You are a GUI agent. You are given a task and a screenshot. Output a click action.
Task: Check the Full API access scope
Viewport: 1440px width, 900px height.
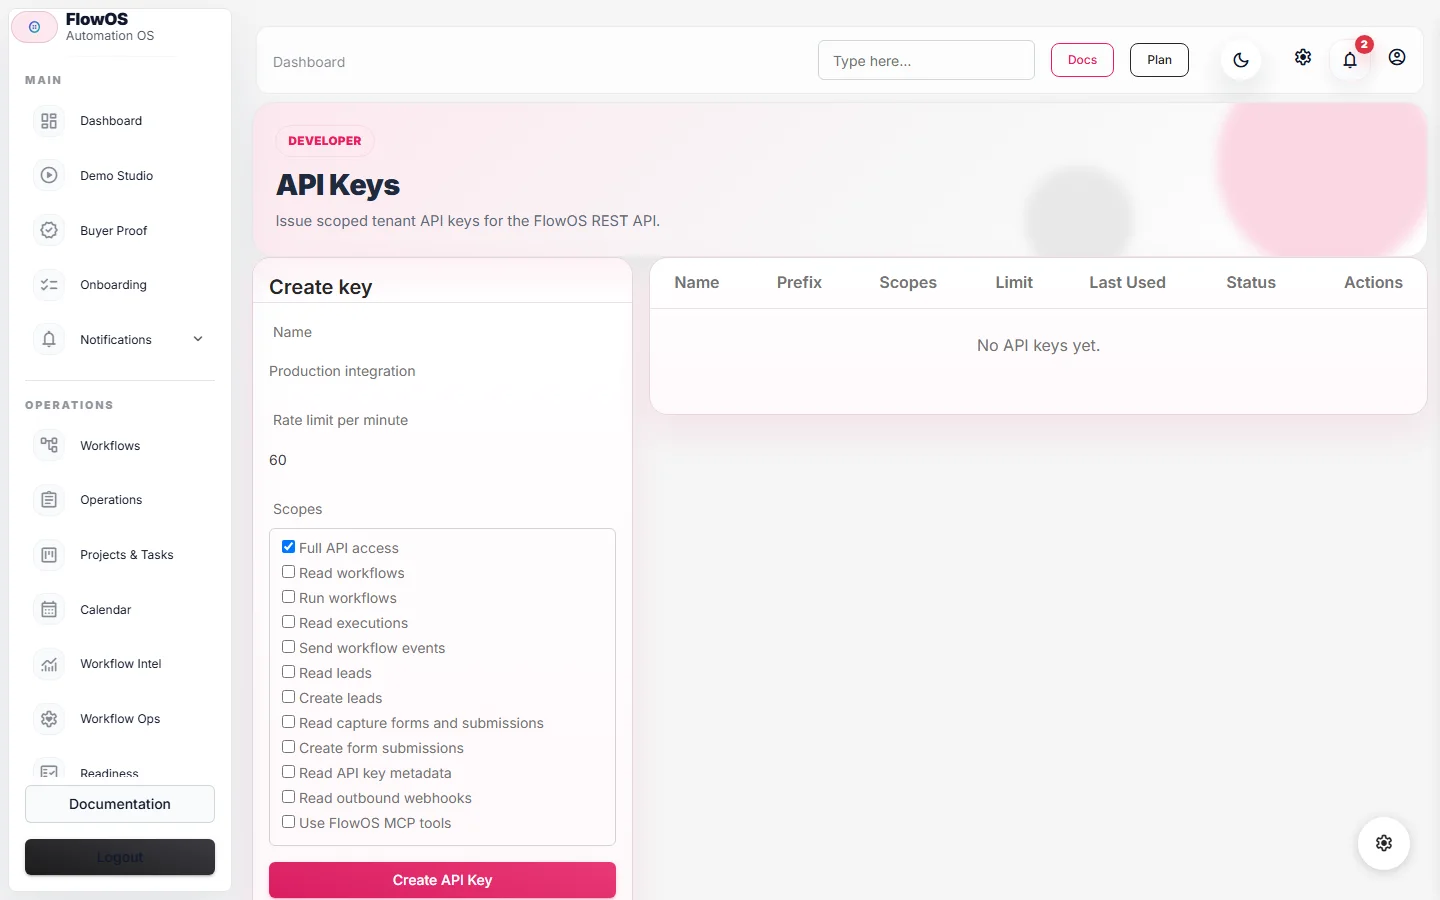[x=288, y=547]
